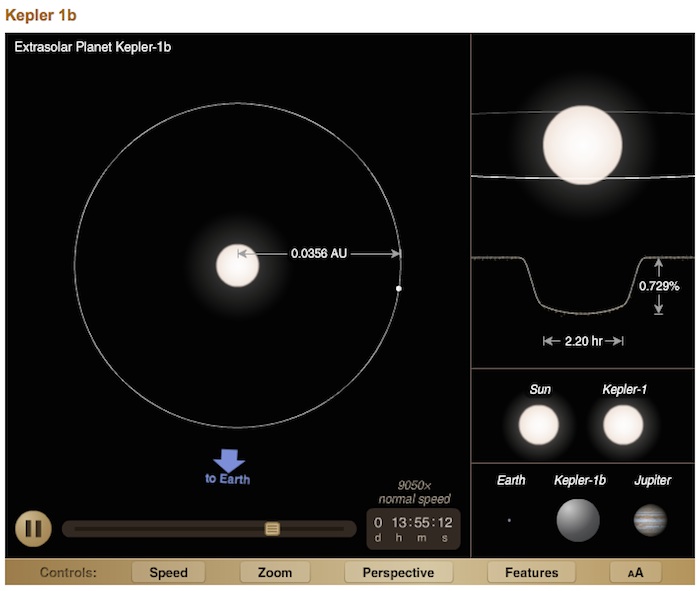This screenshot has height=591, width=700.
Task: Open the Zoom control
Action: [x=275, y=573]
